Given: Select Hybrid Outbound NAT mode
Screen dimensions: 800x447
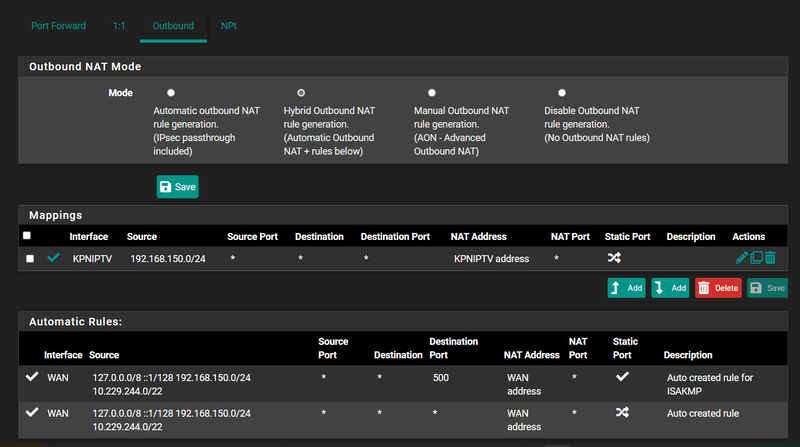Looking at the screenshot, I should click(x=301, y=93).
